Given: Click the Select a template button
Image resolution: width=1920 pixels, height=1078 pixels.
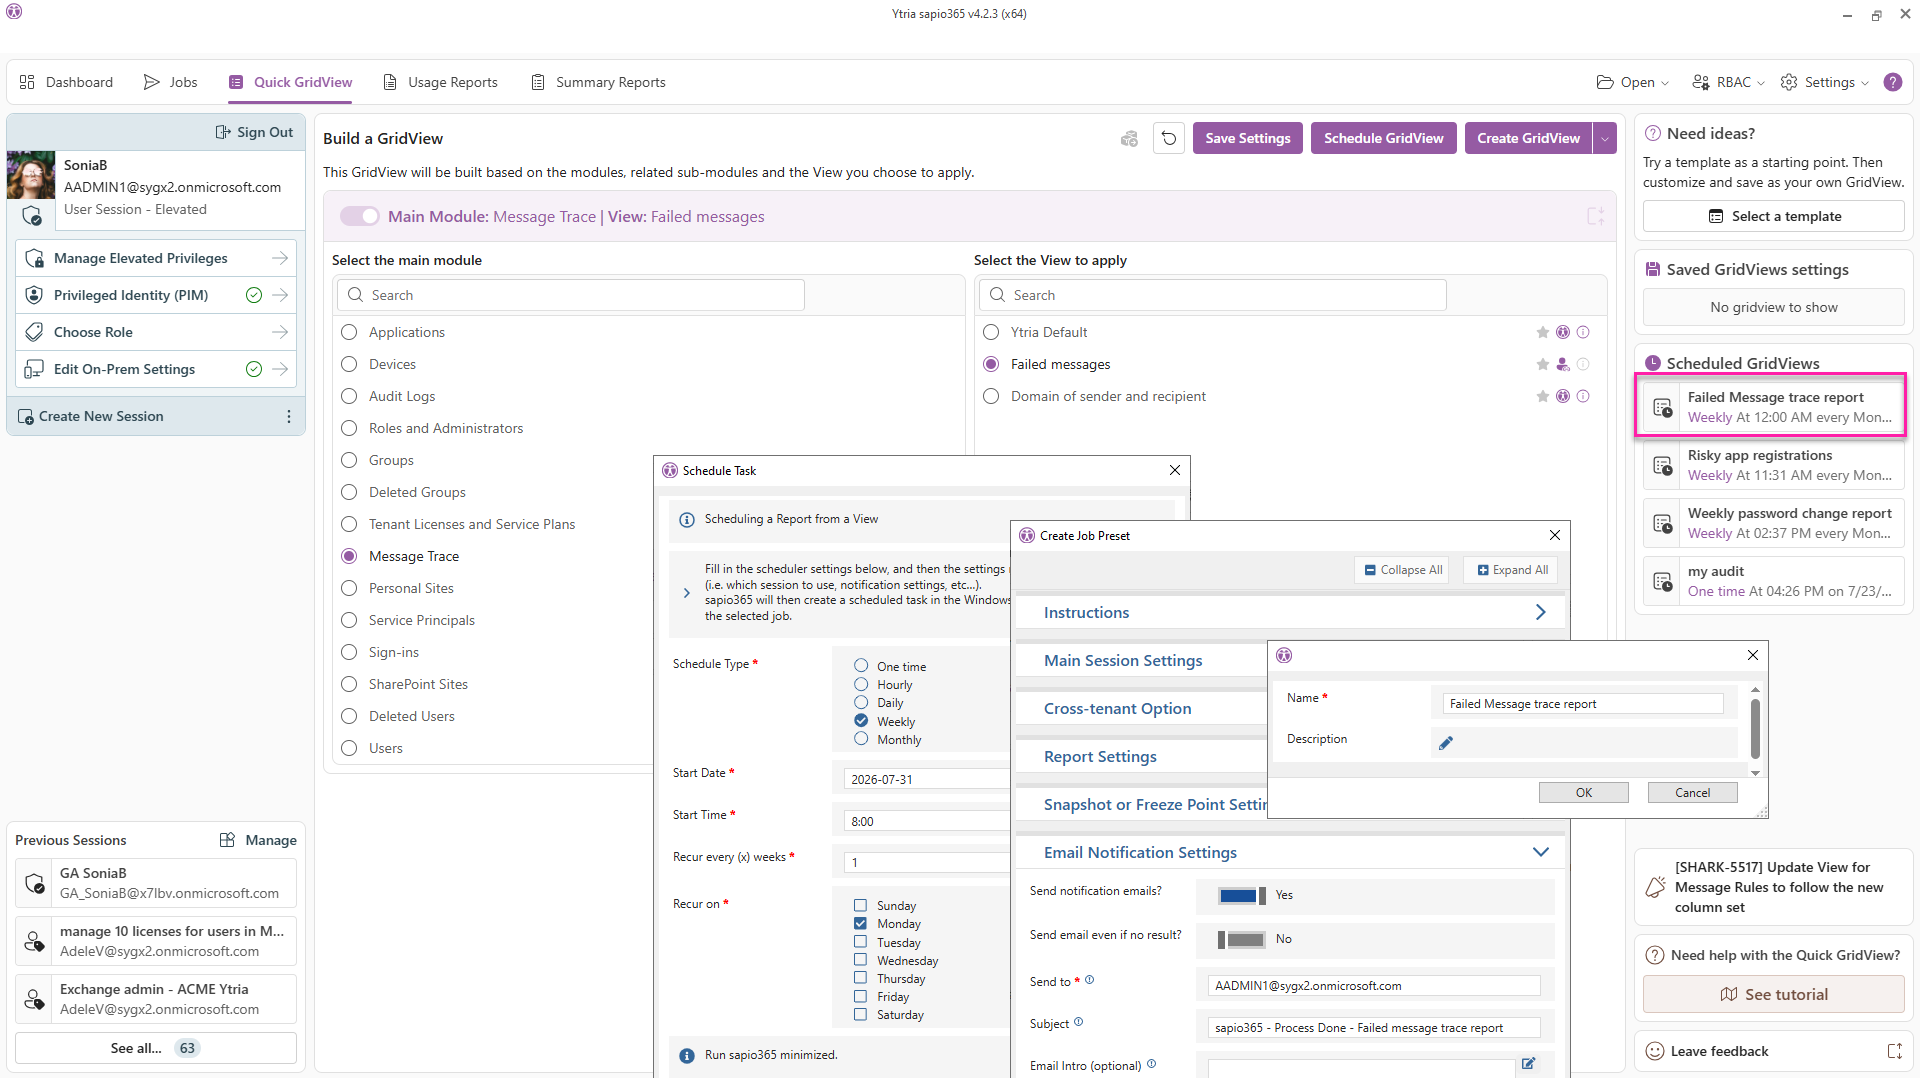Looking at the screenshot, I should pos(1774,216).
